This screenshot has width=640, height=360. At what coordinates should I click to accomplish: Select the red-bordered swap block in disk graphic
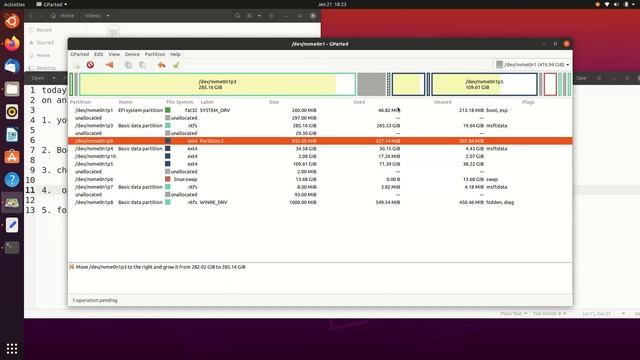[550, 84]
